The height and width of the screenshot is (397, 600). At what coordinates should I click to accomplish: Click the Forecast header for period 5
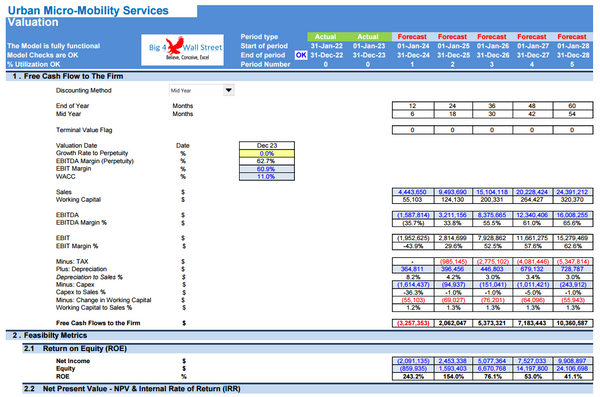(572, 37)
